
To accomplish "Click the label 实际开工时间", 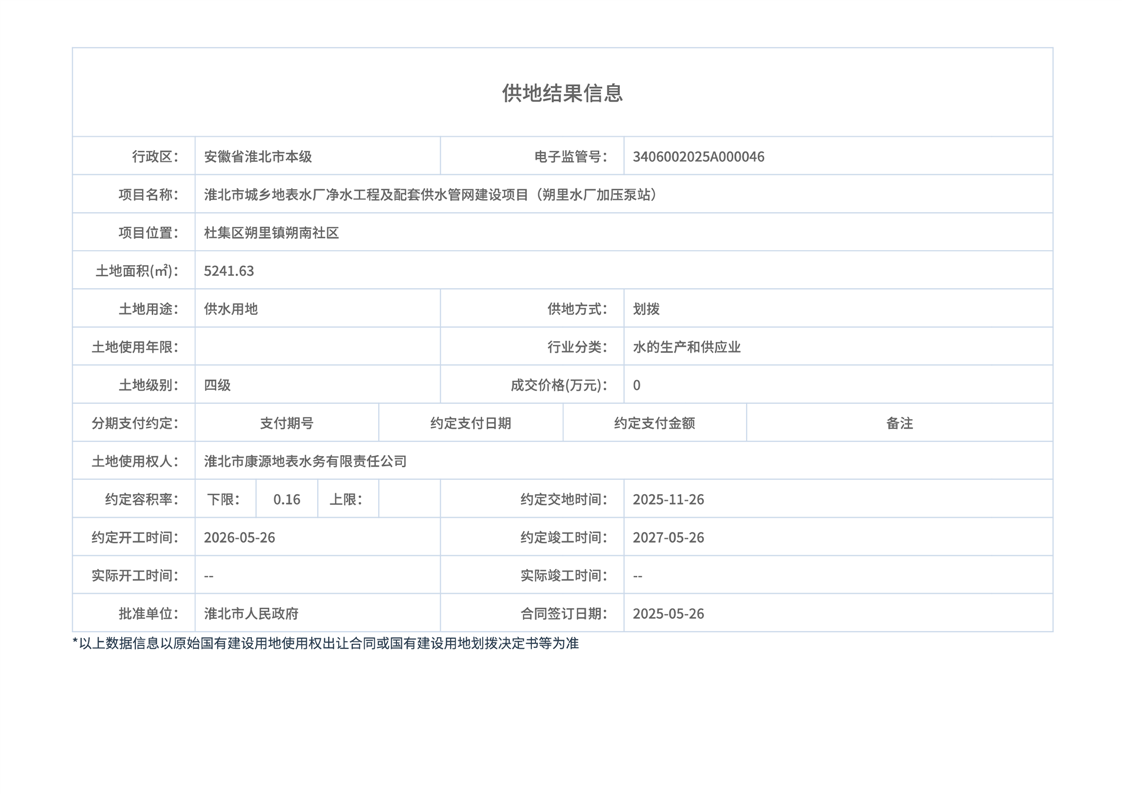I will click(x=135, y=575).
